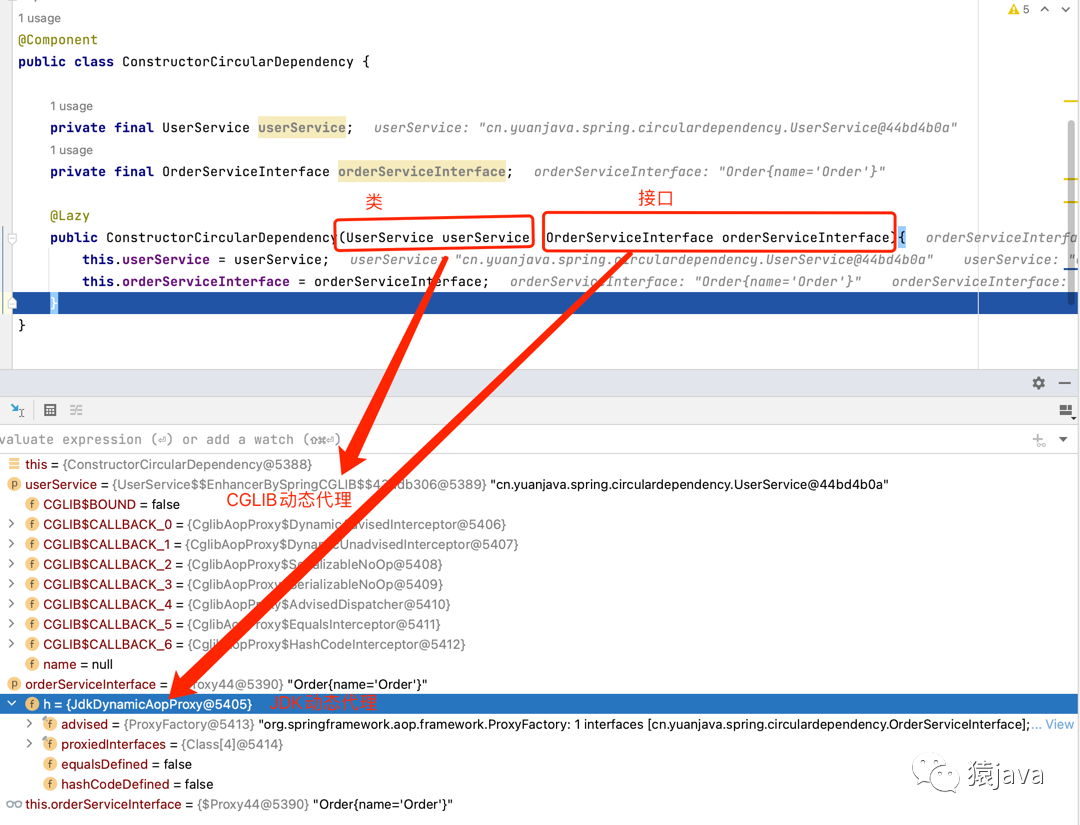Click the add to watches plus icon
Viewport: 1080px width, 825px height.
point(1039,440)
